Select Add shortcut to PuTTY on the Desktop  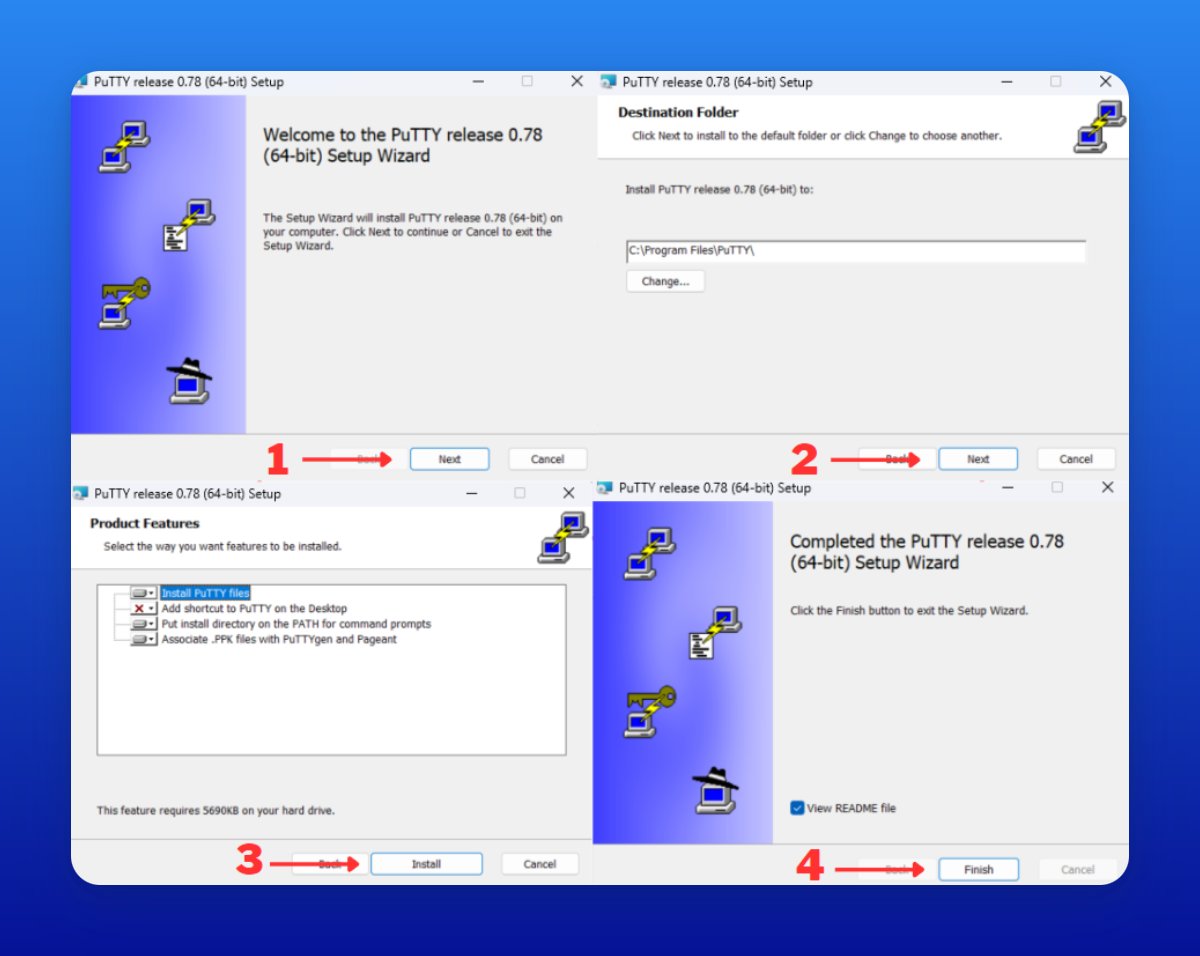(x=254, y=608)
